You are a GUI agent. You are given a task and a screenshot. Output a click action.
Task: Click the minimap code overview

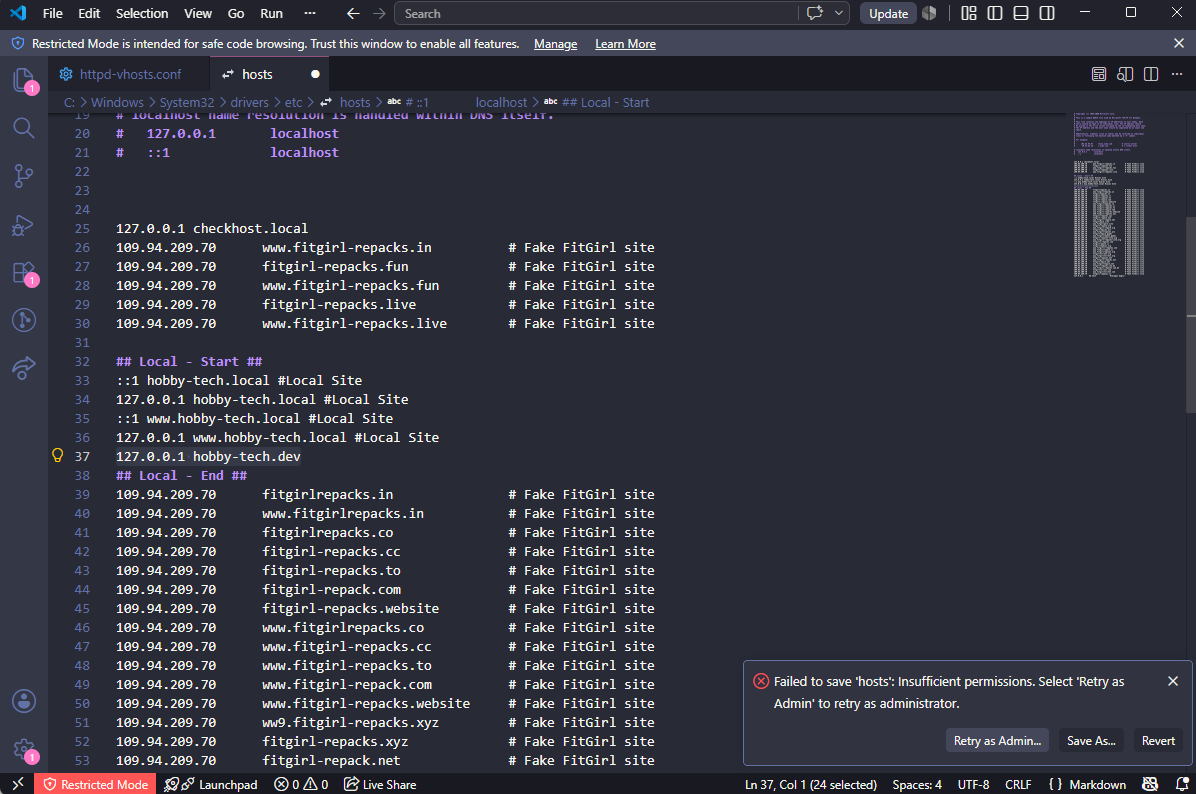point(1108,194)
